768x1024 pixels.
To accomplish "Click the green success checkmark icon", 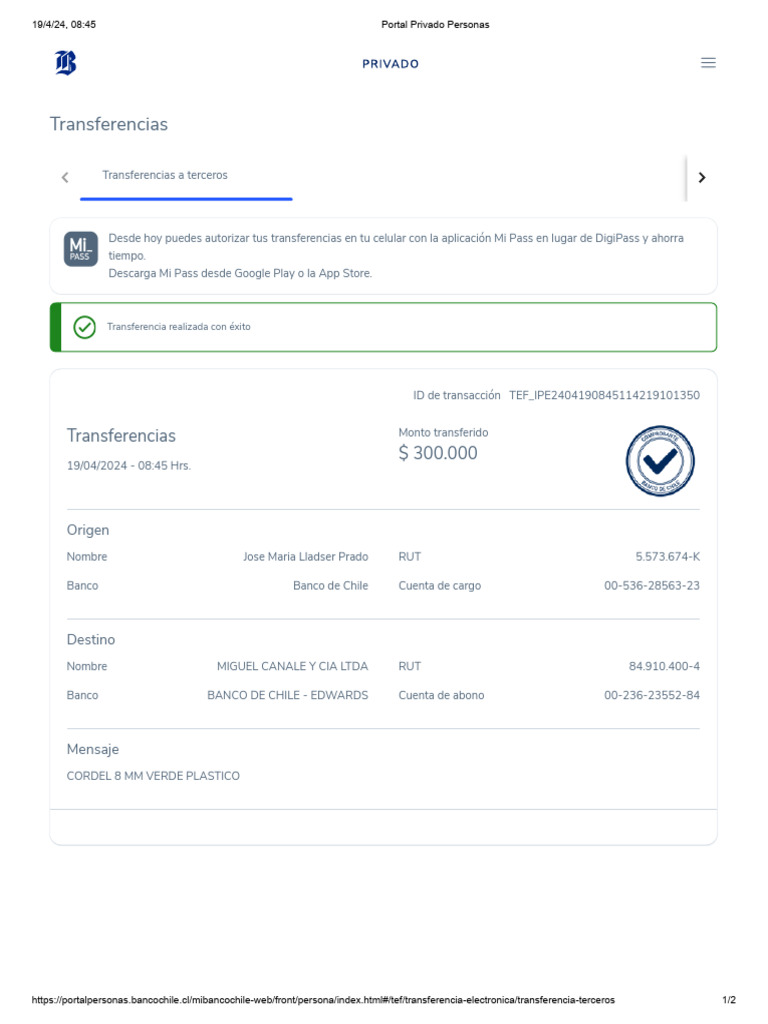I will [x=85, y=327].
